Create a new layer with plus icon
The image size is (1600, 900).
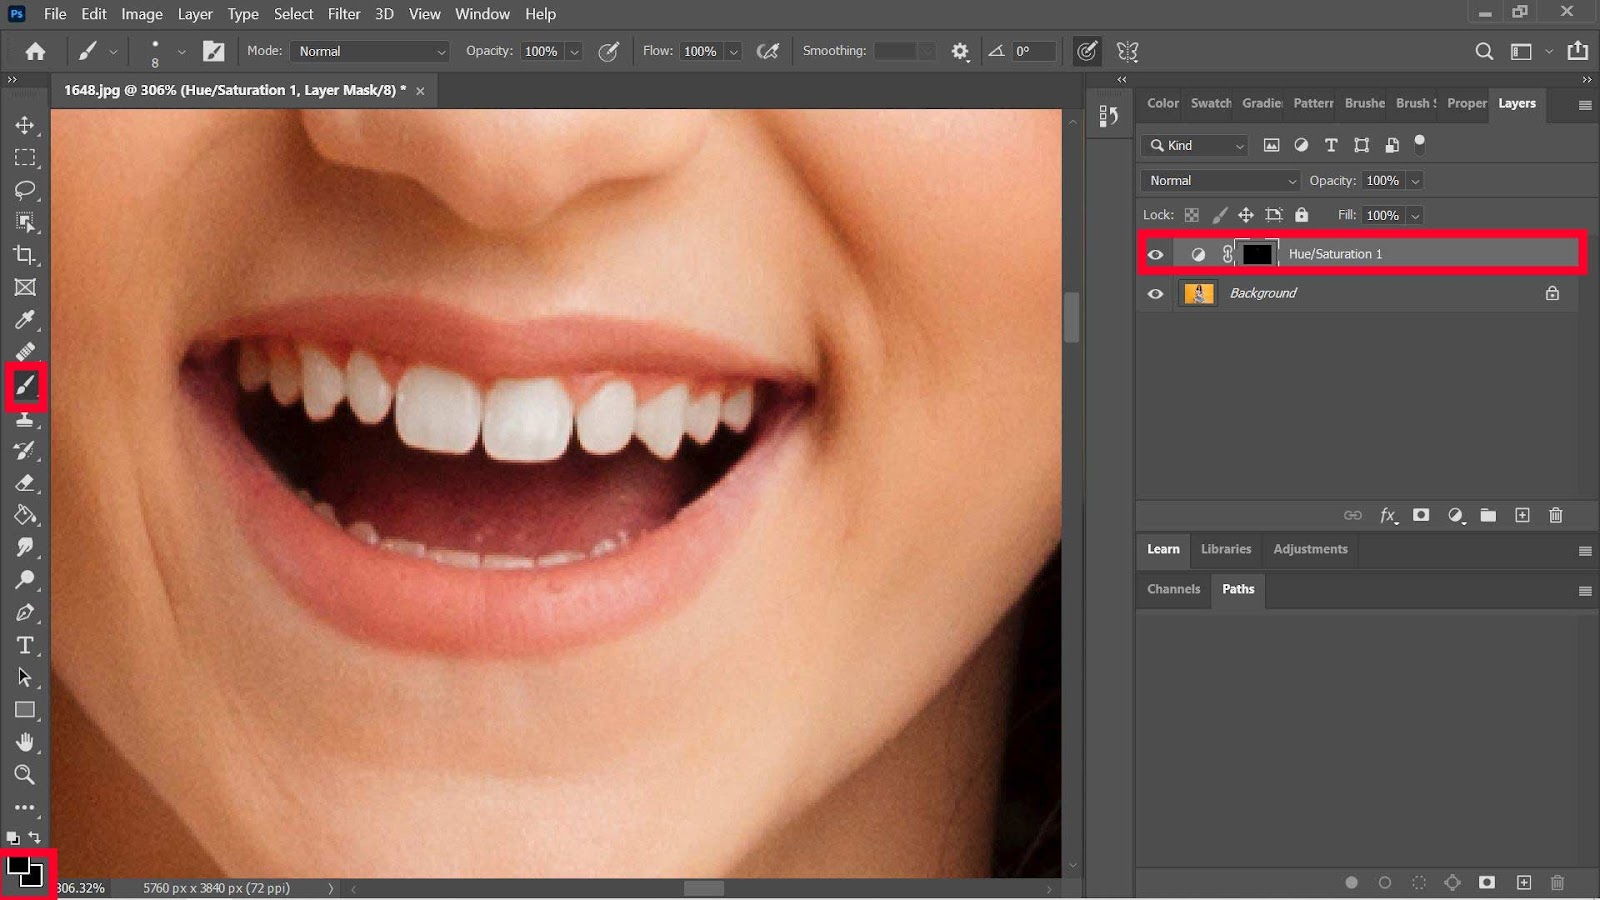pos(1522,515)
